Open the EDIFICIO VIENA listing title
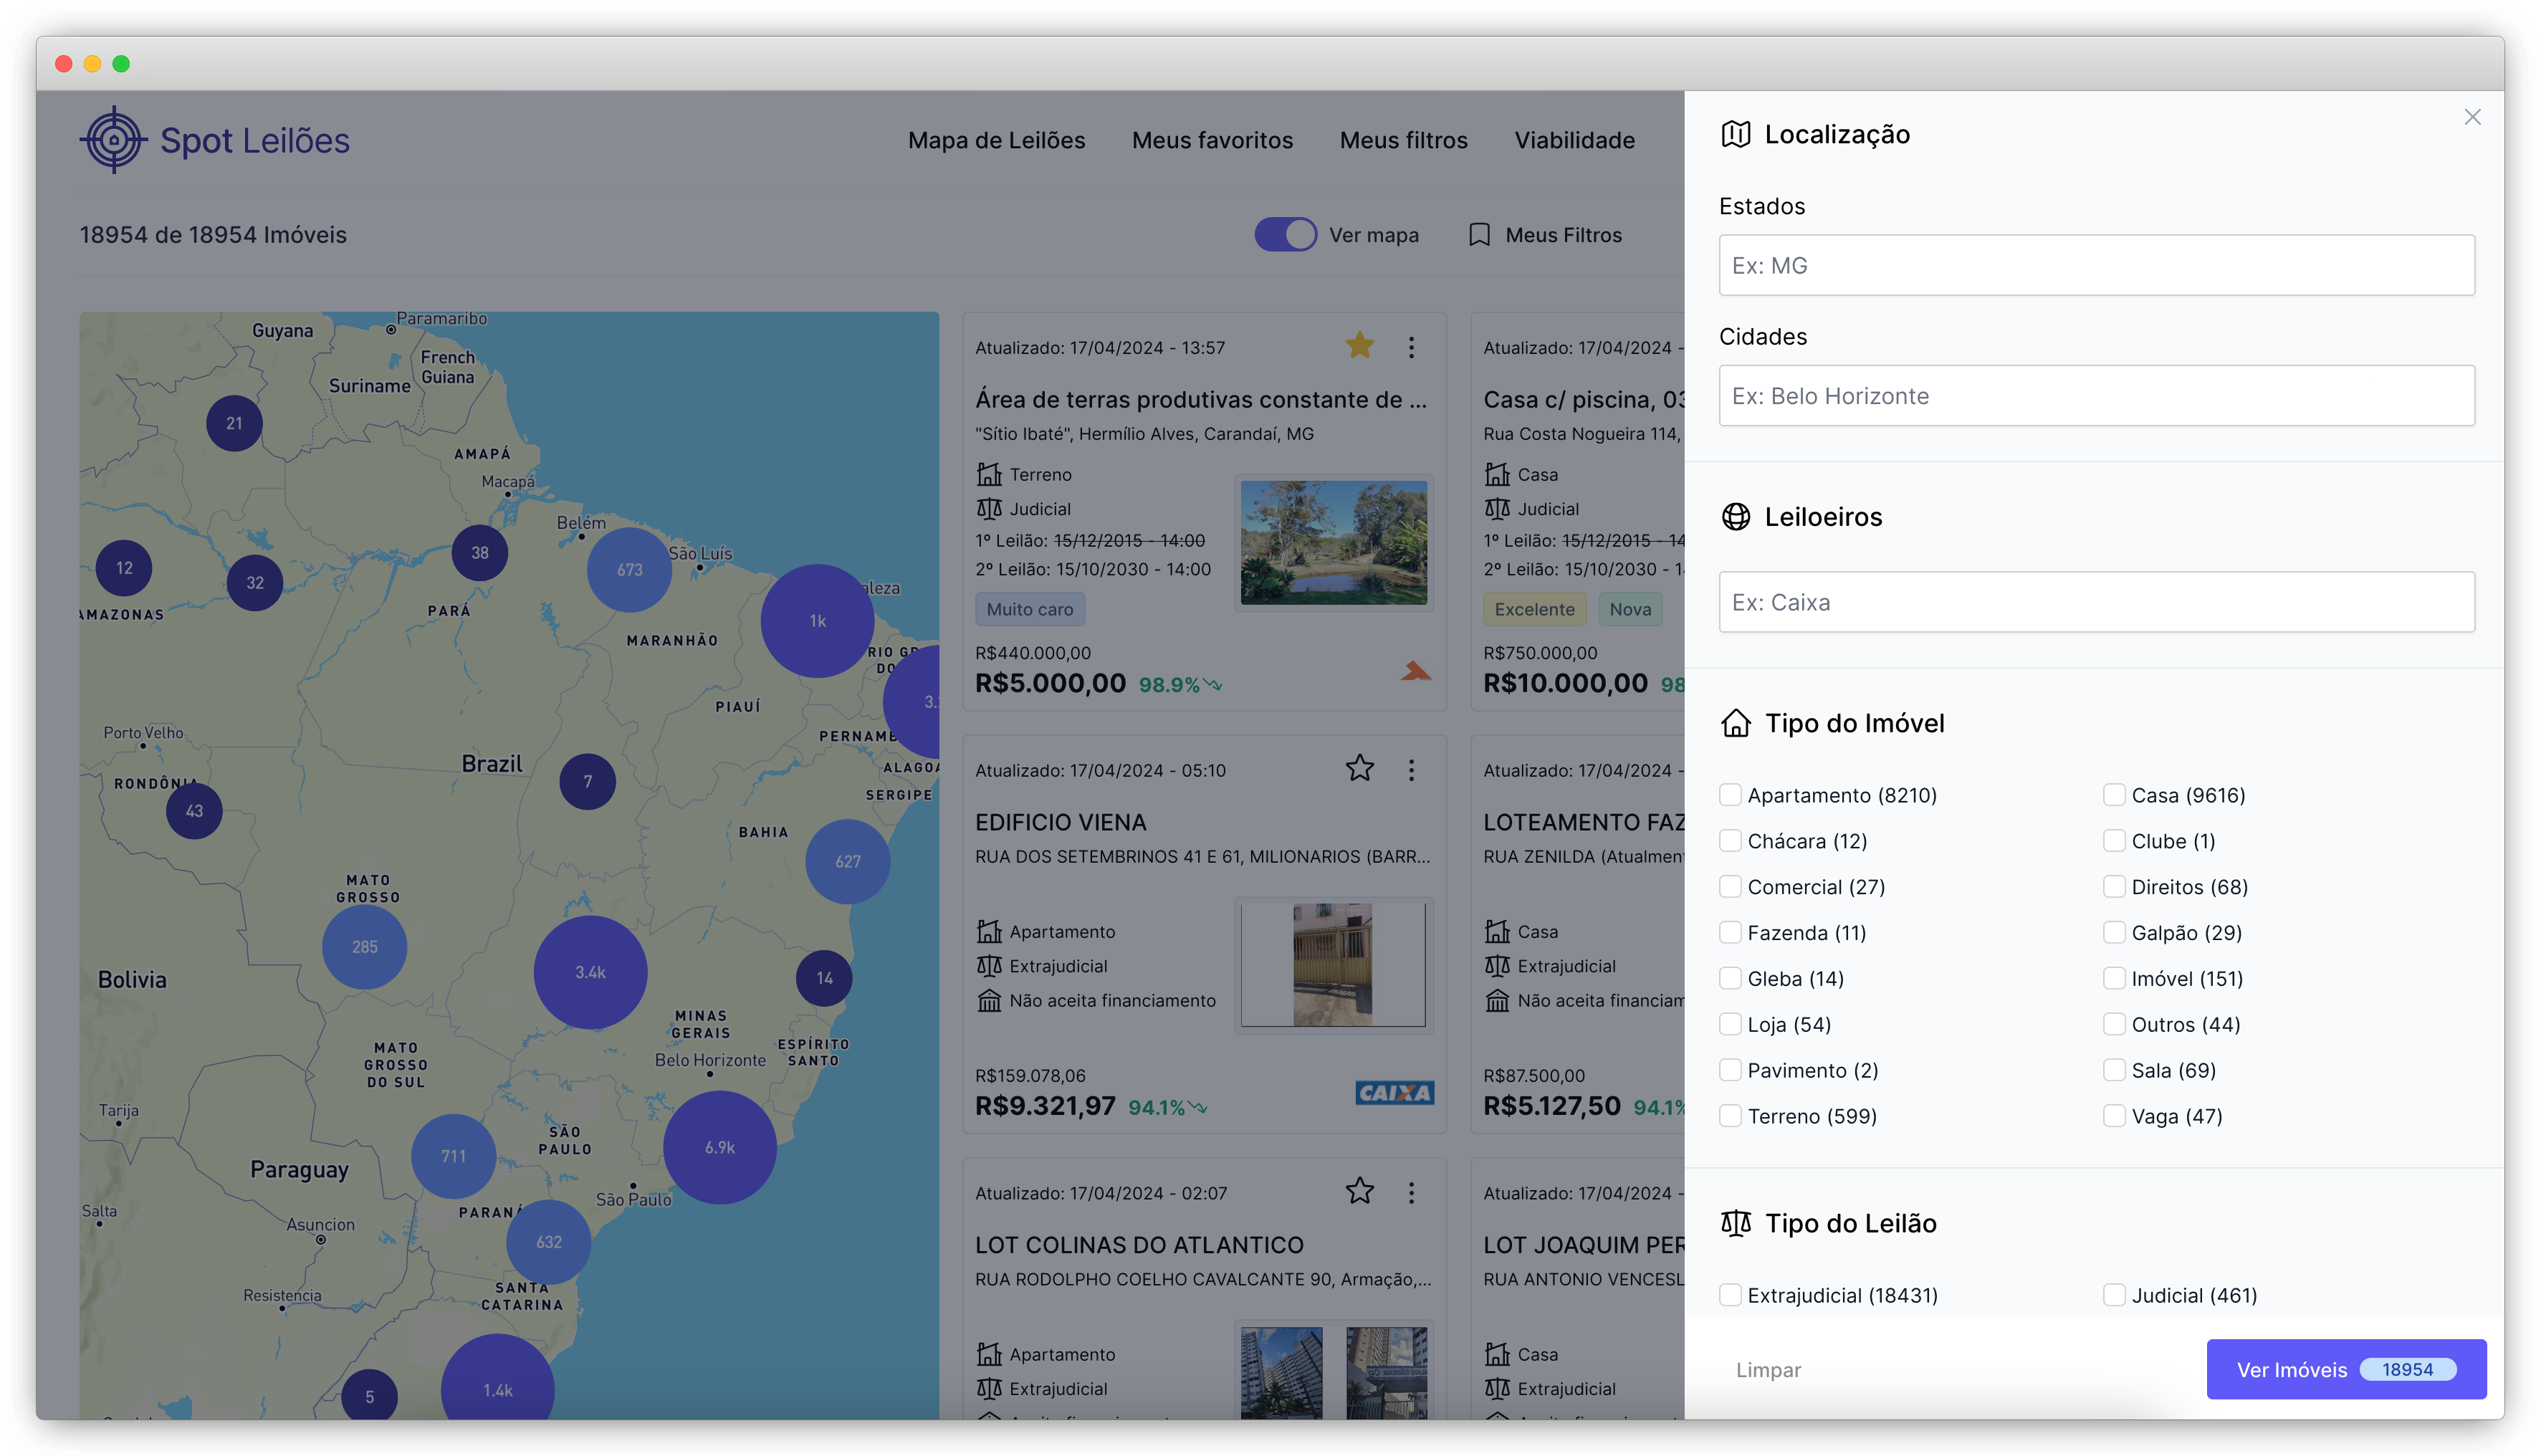The height and width of the screenshot is (1456, 2541). [1060, 822]
